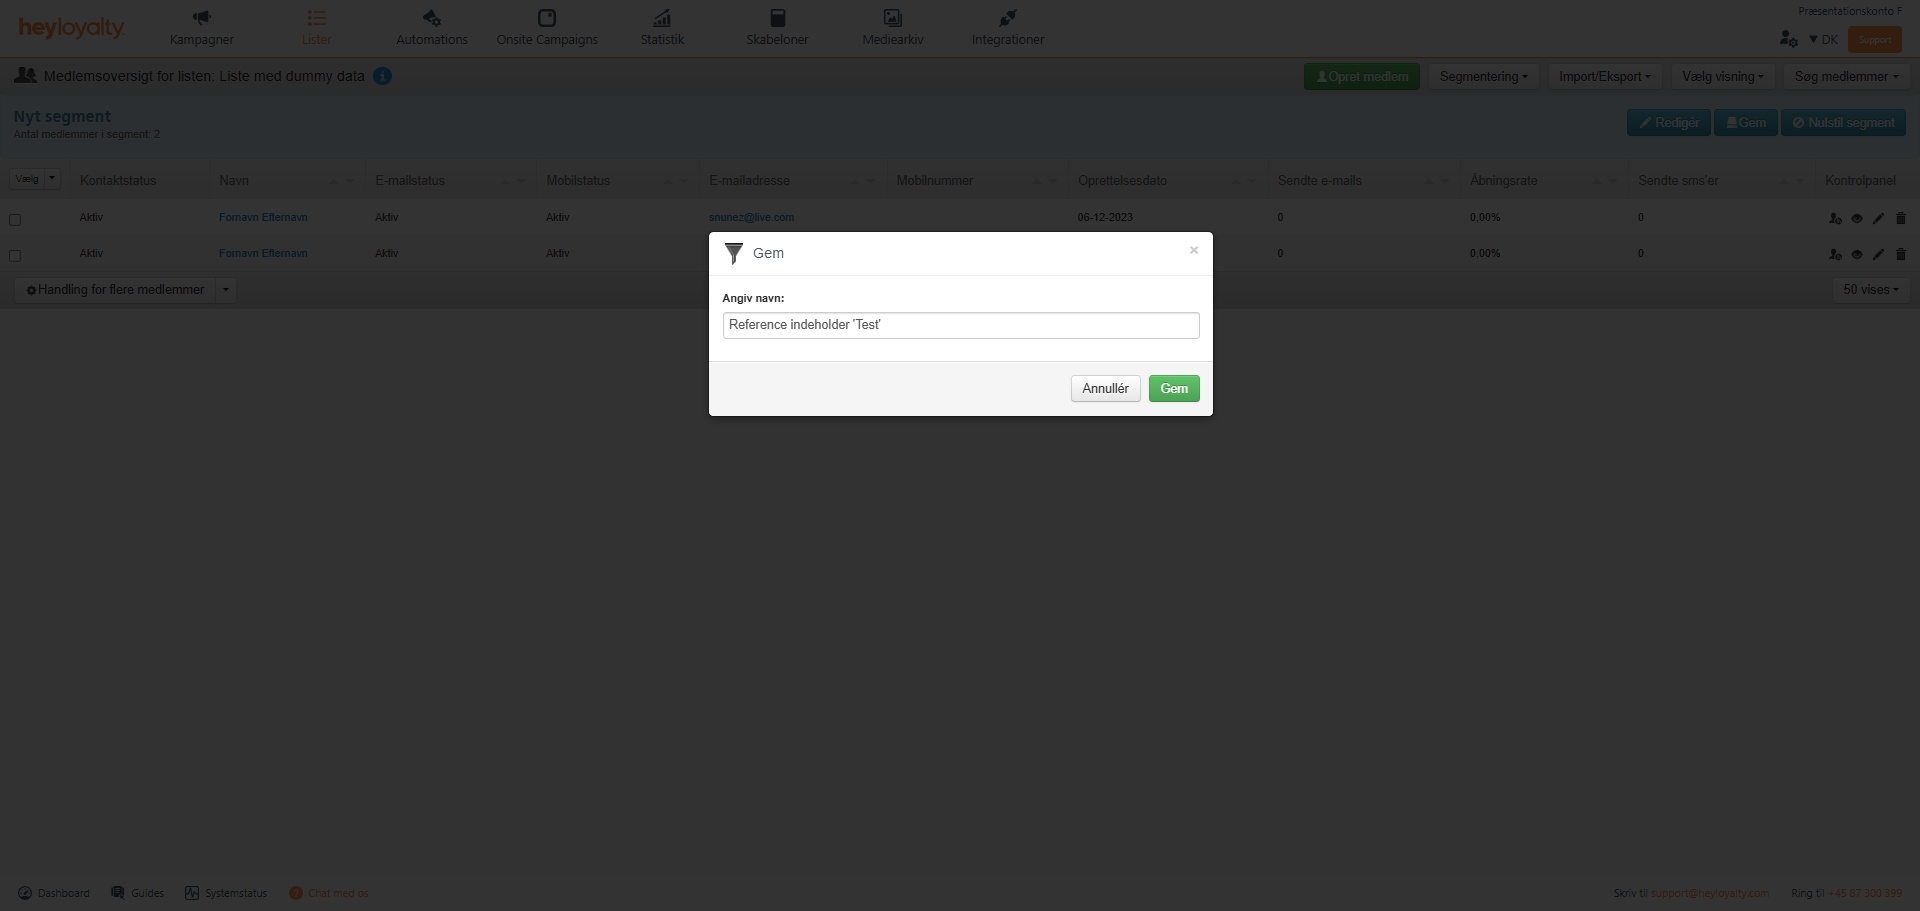This screenshot has width=1920, height=911.
Task: Click the Integrationer plug icon
Action: (1007, 18)
